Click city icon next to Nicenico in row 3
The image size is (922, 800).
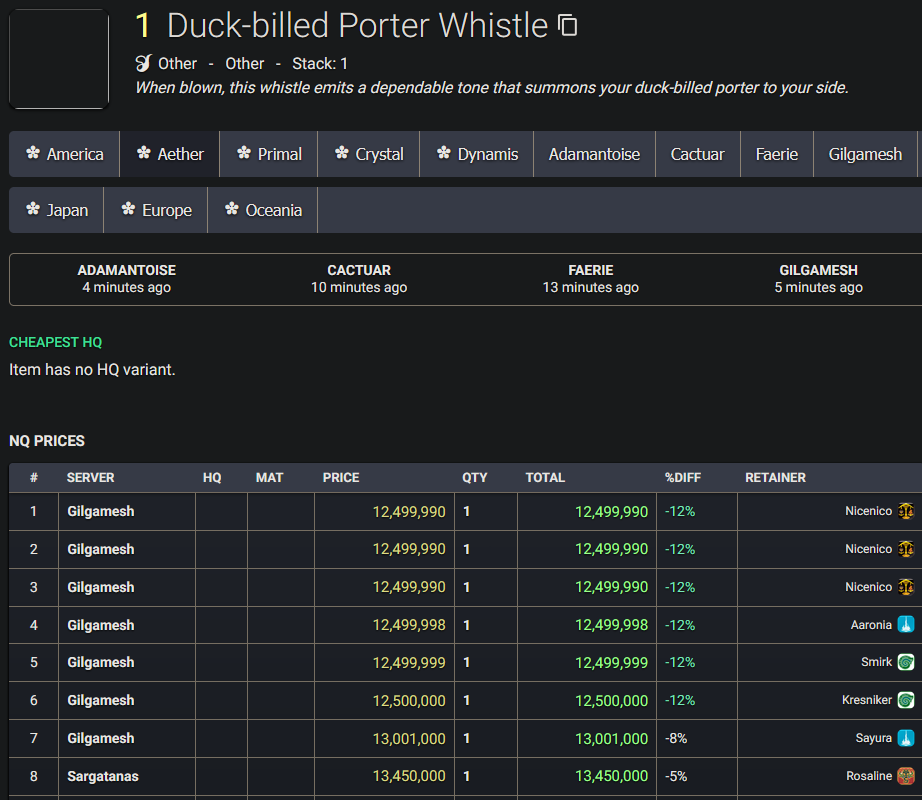(x=906, y=587)
